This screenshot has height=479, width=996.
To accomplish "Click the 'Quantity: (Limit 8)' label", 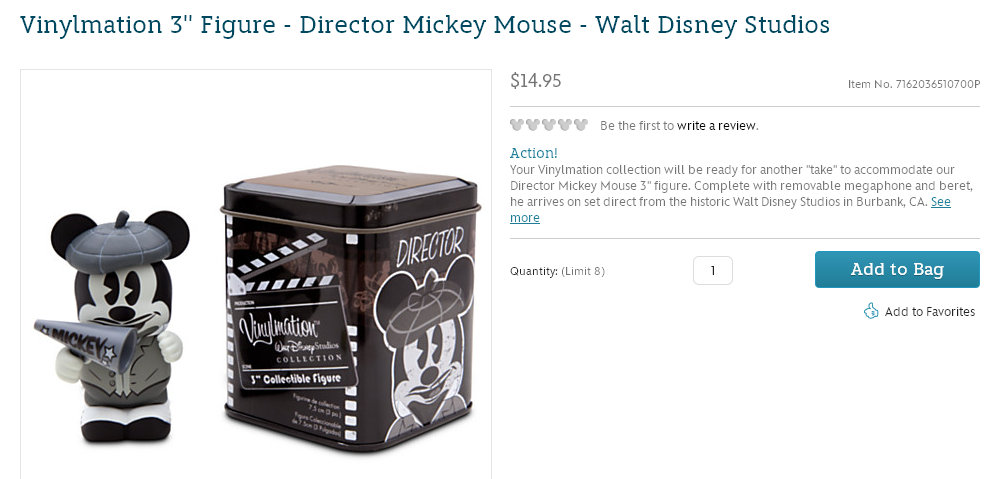I will pos(557,271).
